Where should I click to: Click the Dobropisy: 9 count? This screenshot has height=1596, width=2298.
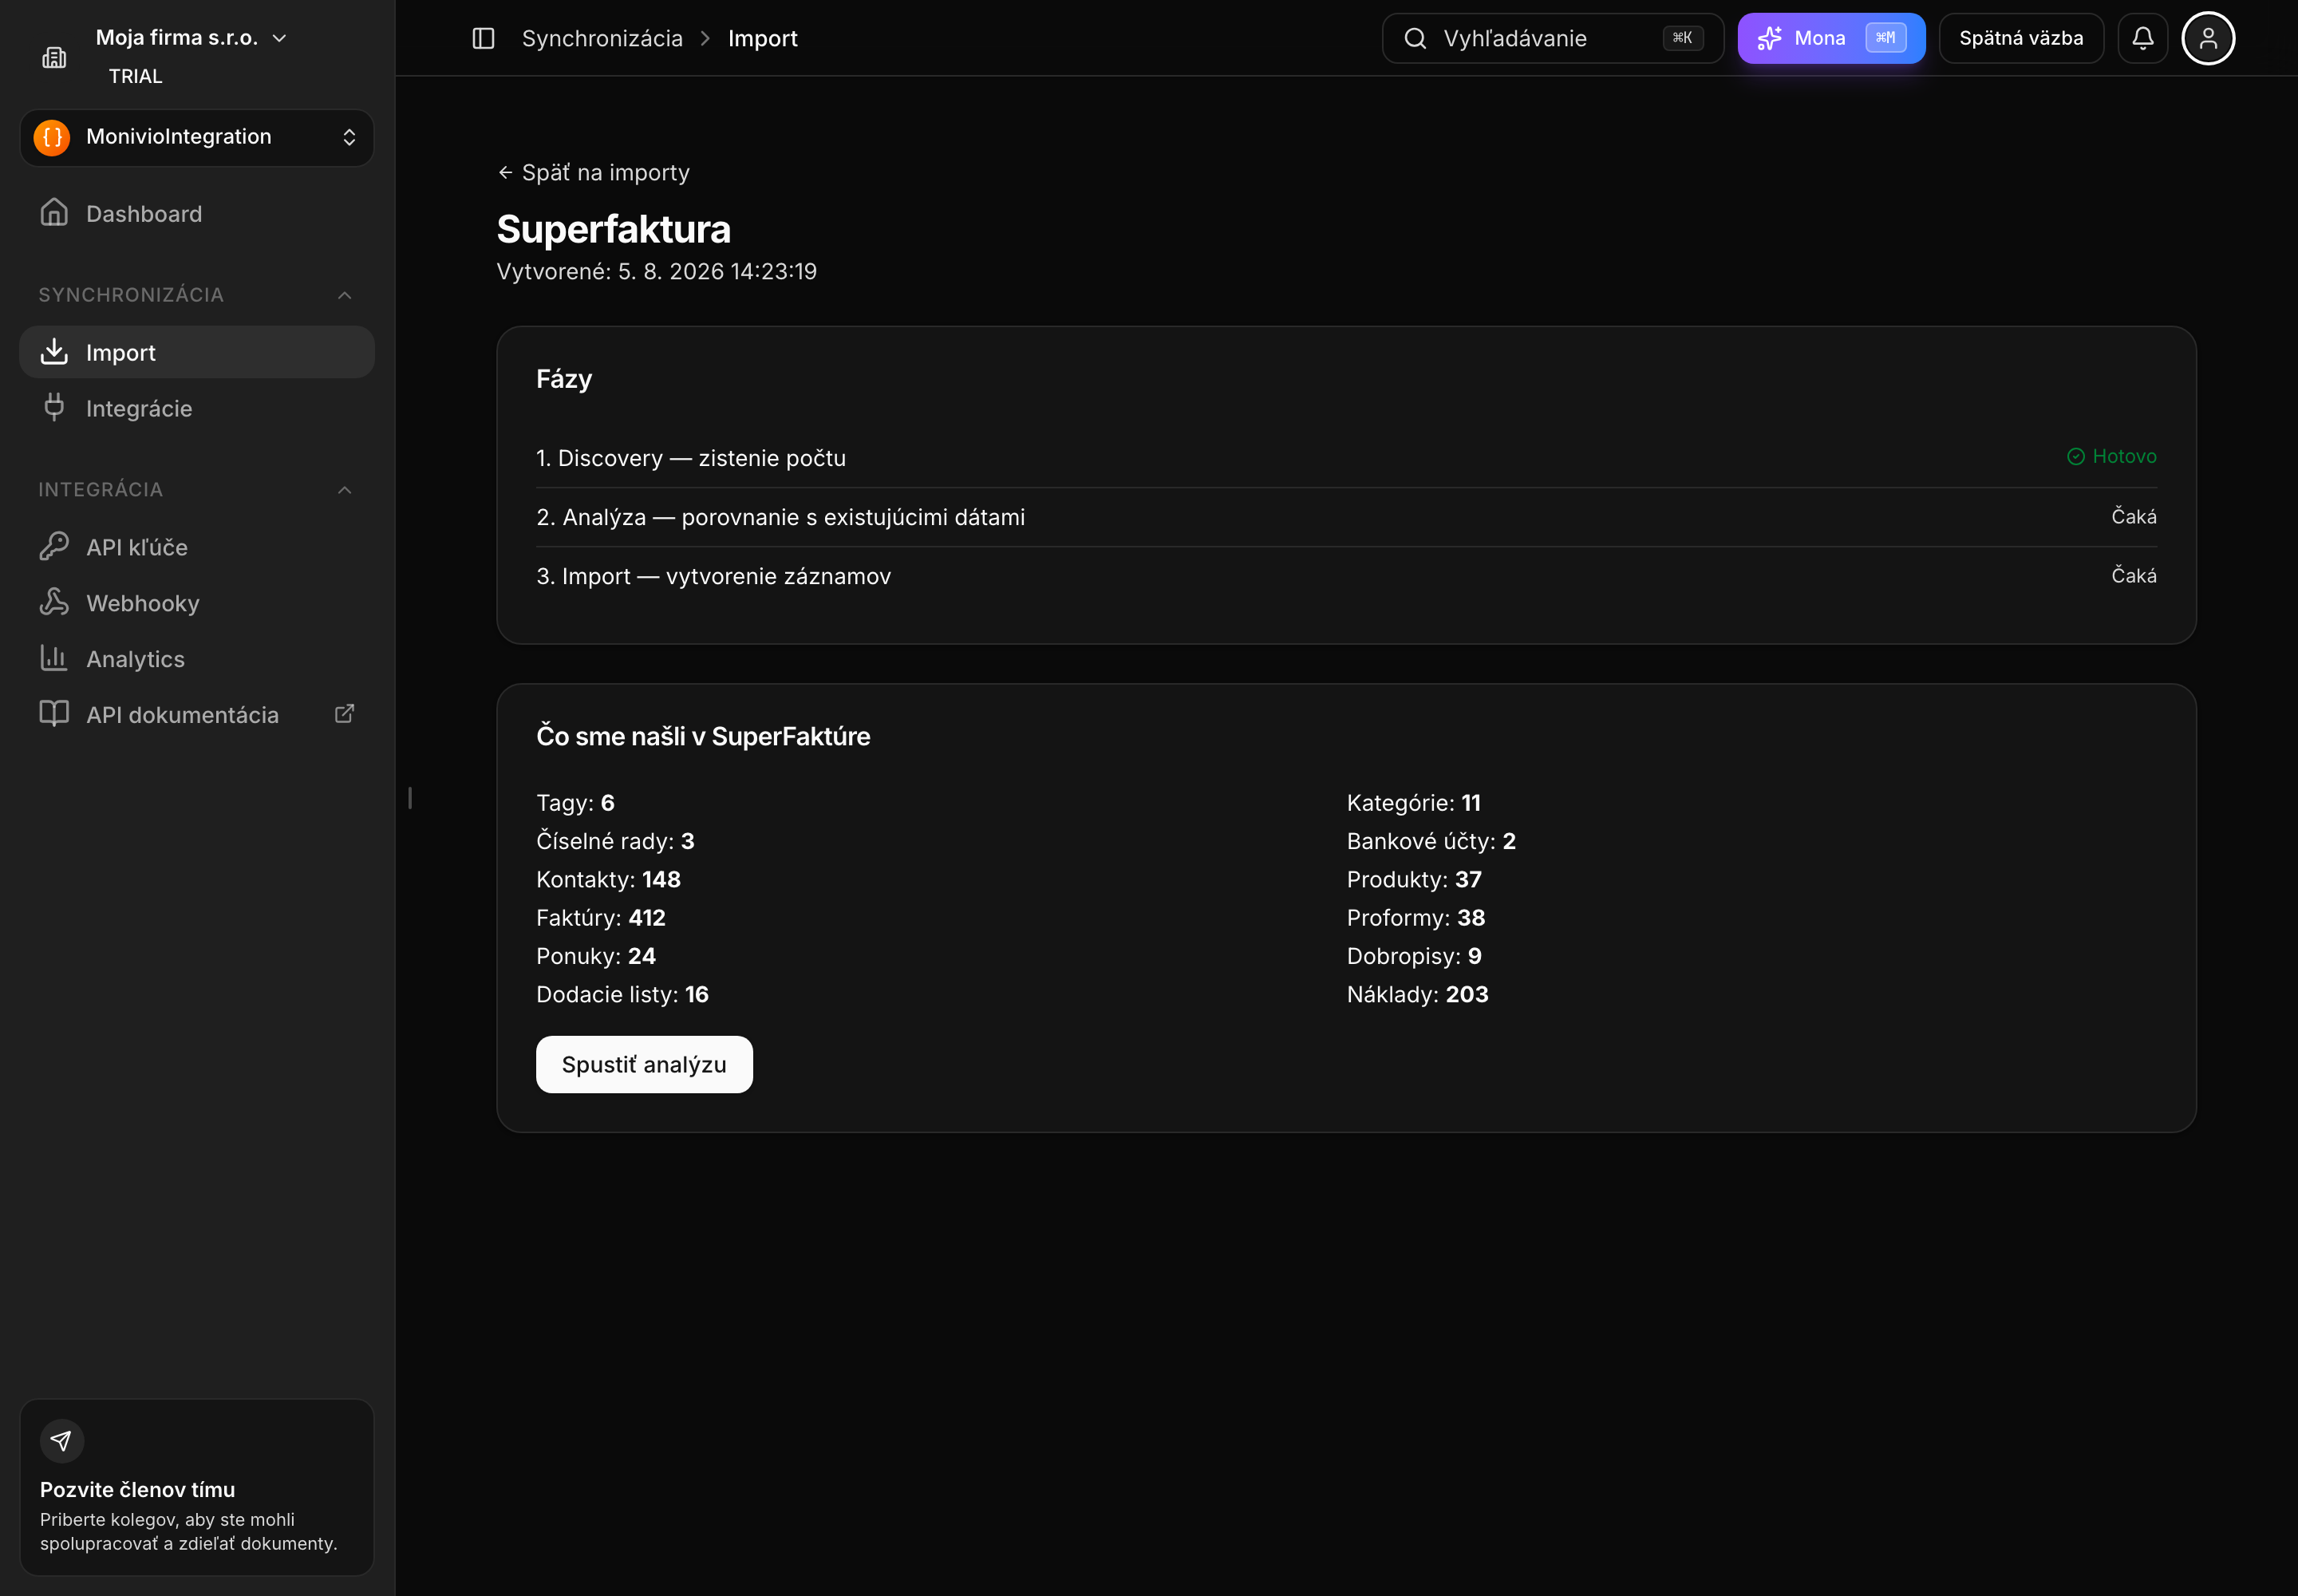pos(1414,956)
